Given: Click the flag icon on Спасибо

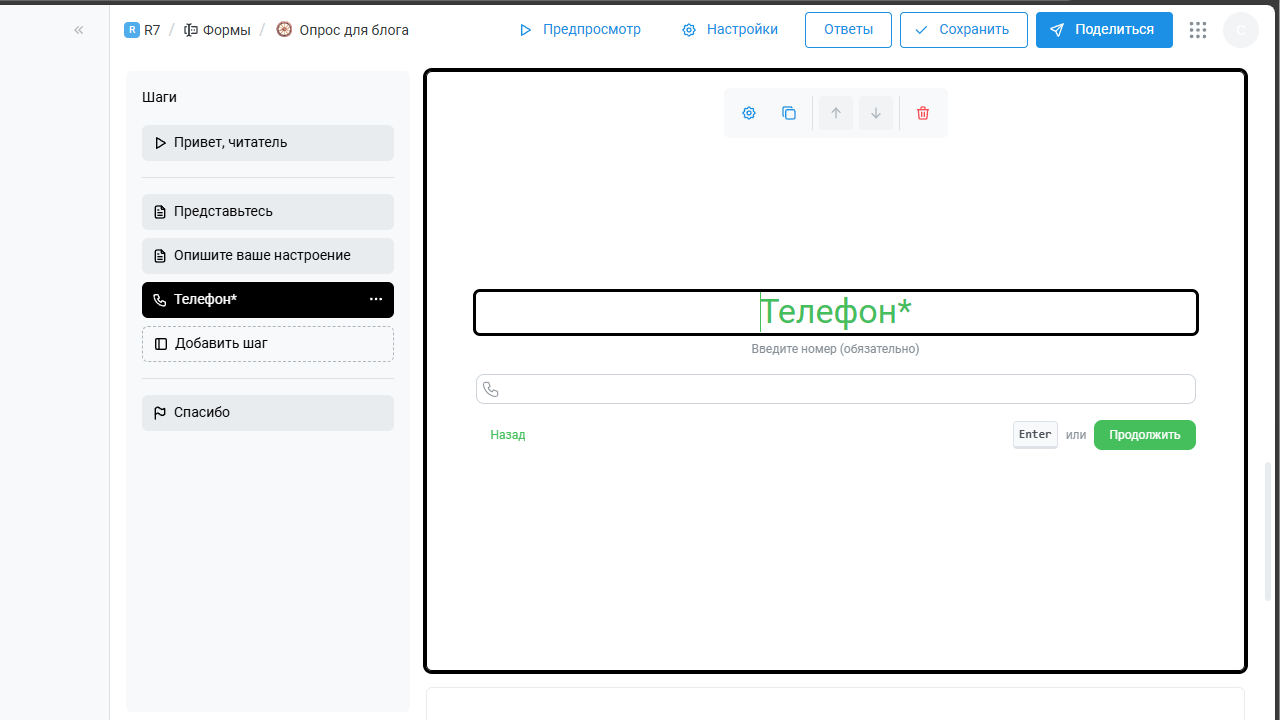Looking at the screenshot, I should pyautogui.click(x=160, y=413).
